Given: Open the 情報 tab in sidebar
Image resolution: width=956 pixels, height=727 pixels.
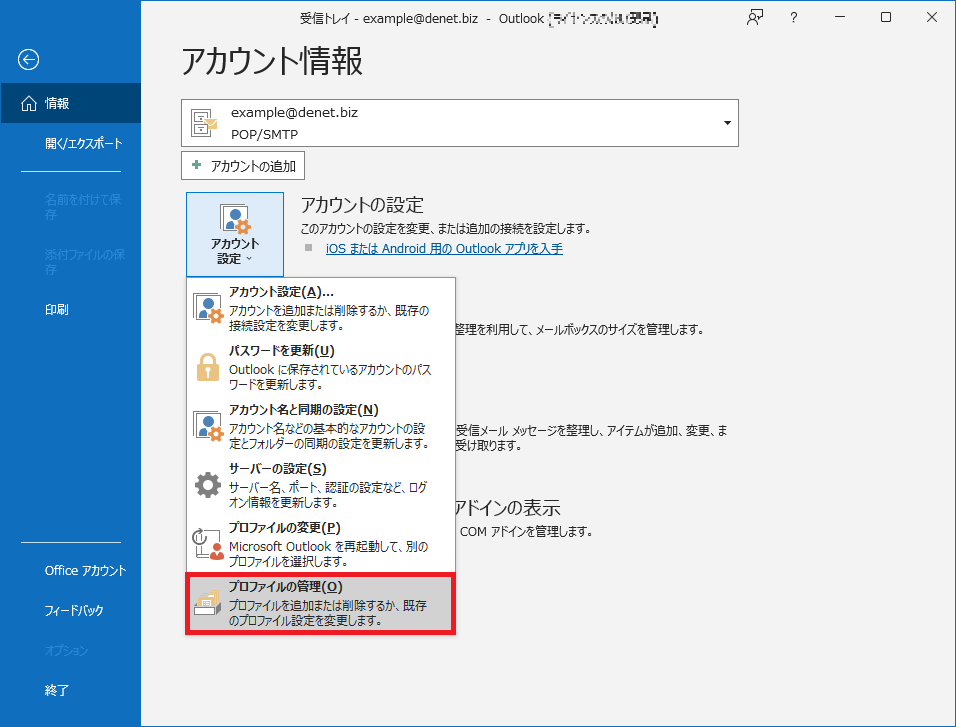Looking at the screenshot, I should [71, 104].
